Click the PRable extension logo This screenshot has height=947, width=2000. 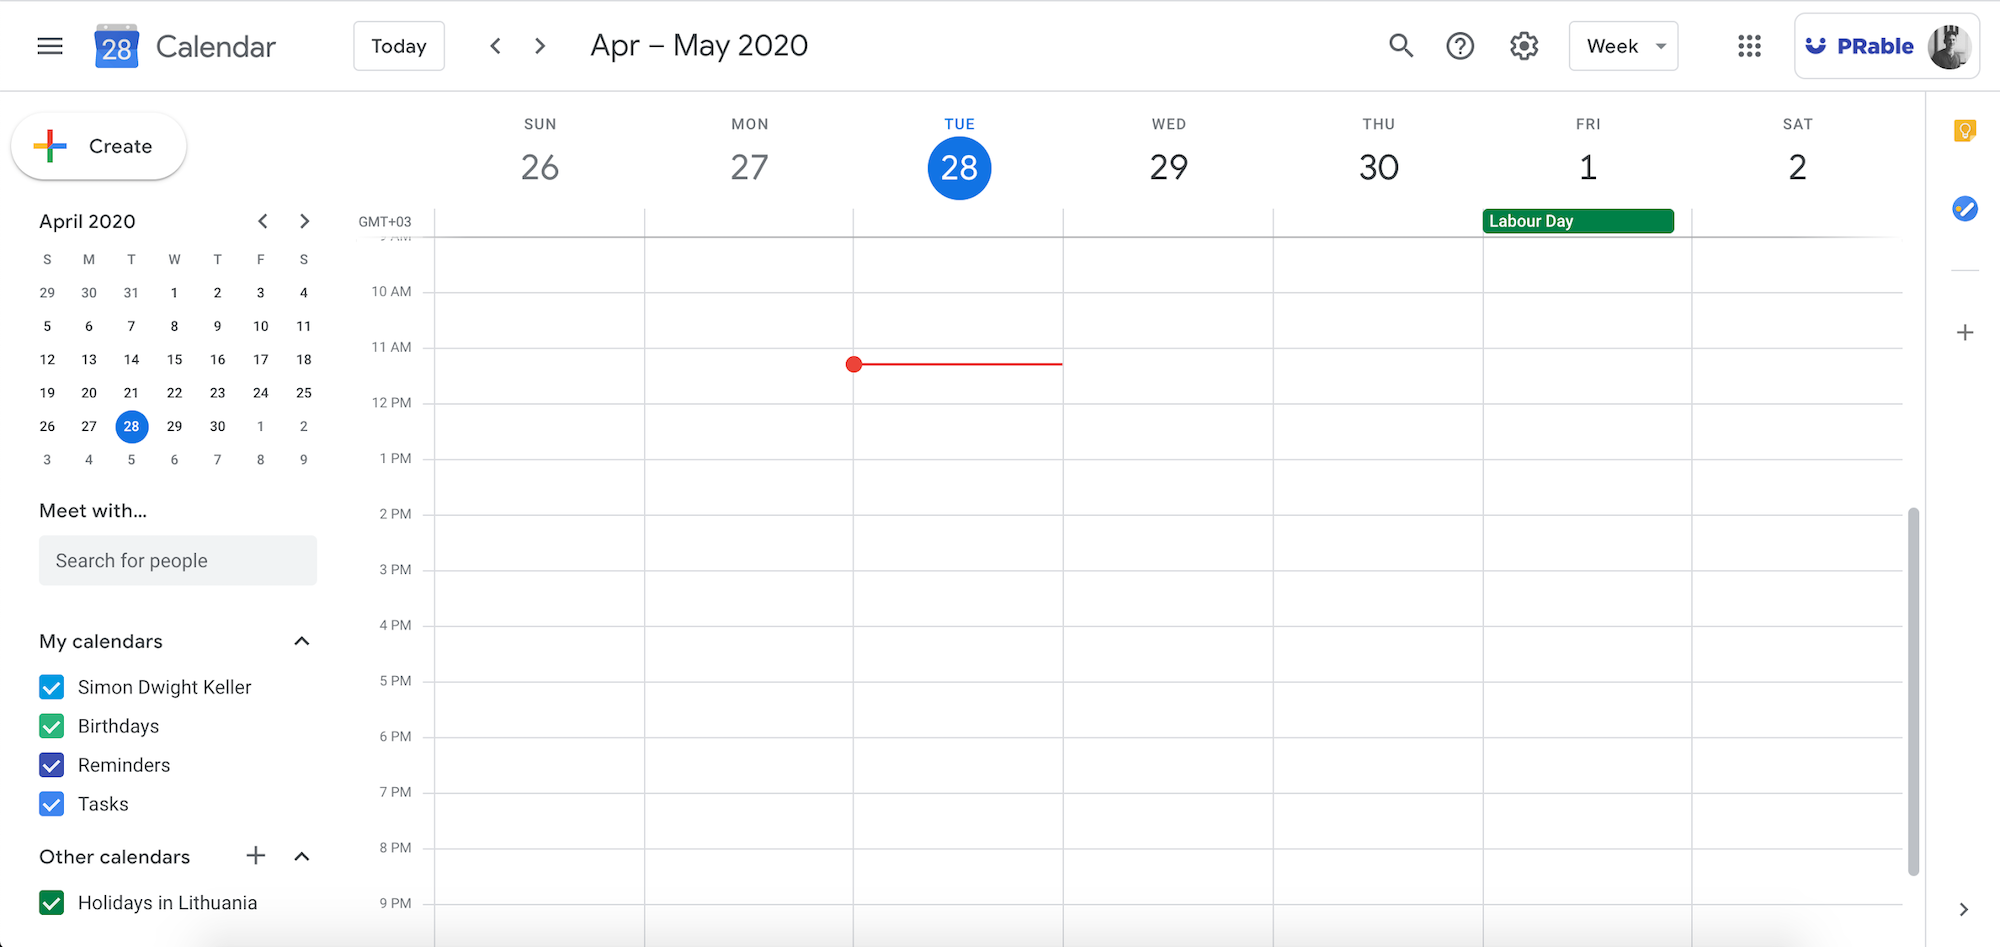click(1860, 46)
